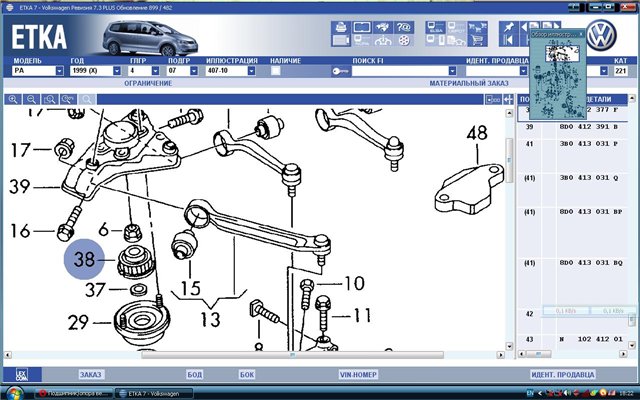Click the triple shopping carts icon
Screen dimensions: 640x400
[x=477, y=27]
